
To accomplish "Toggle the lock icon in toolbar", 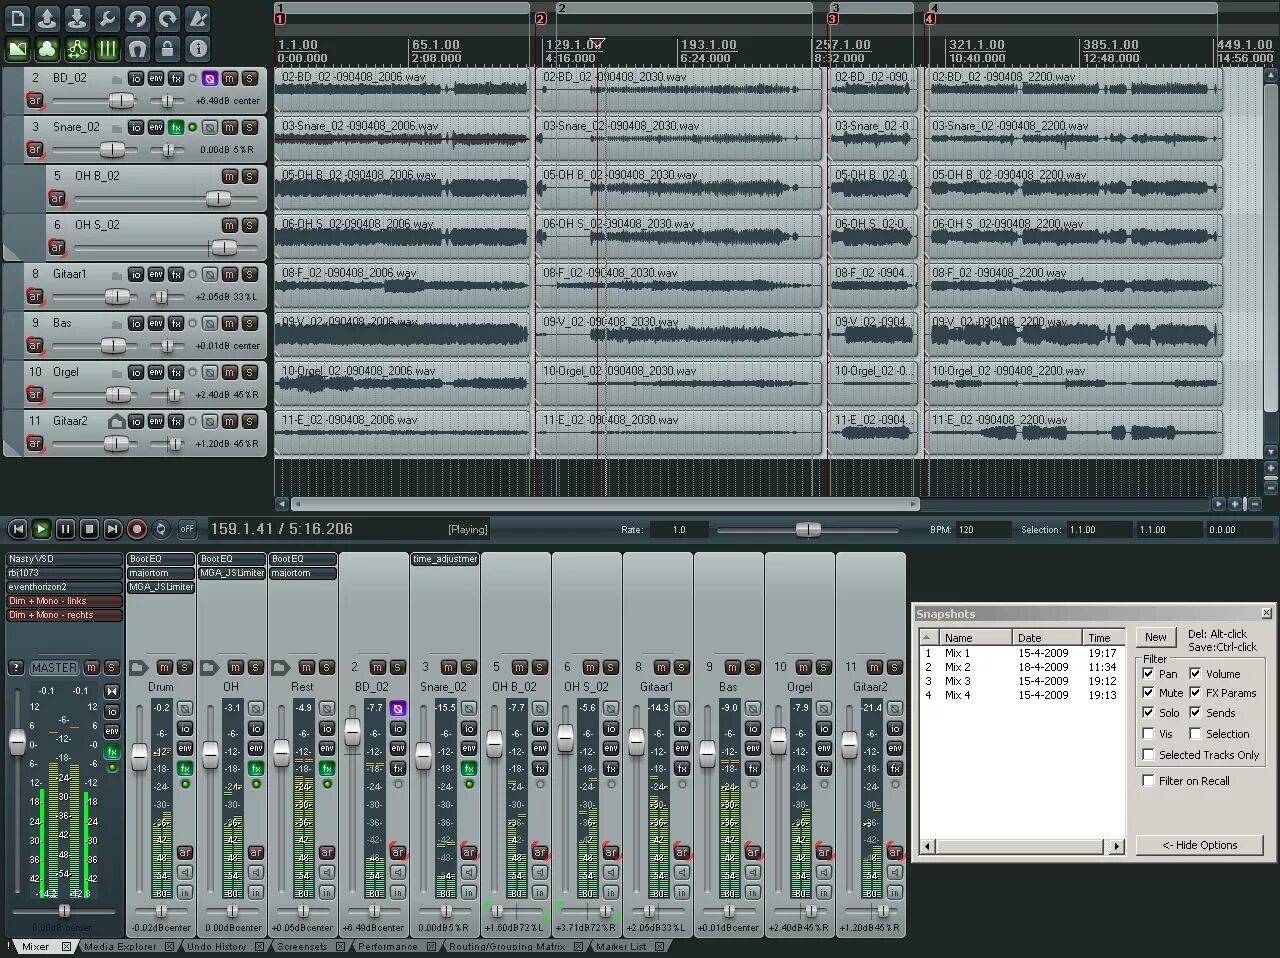I will point(168,48).
